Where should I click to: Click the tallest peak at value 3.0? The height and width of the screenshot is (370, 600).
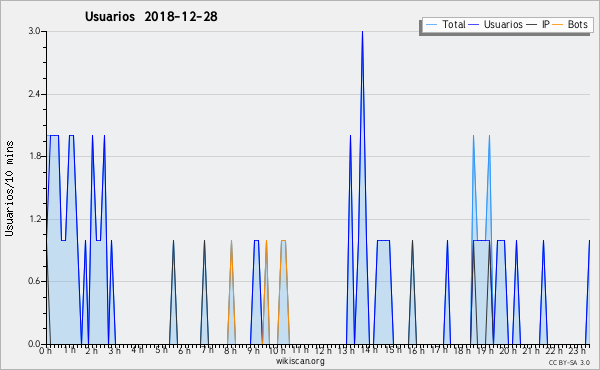pyautogui.click(x=362, y=32)
